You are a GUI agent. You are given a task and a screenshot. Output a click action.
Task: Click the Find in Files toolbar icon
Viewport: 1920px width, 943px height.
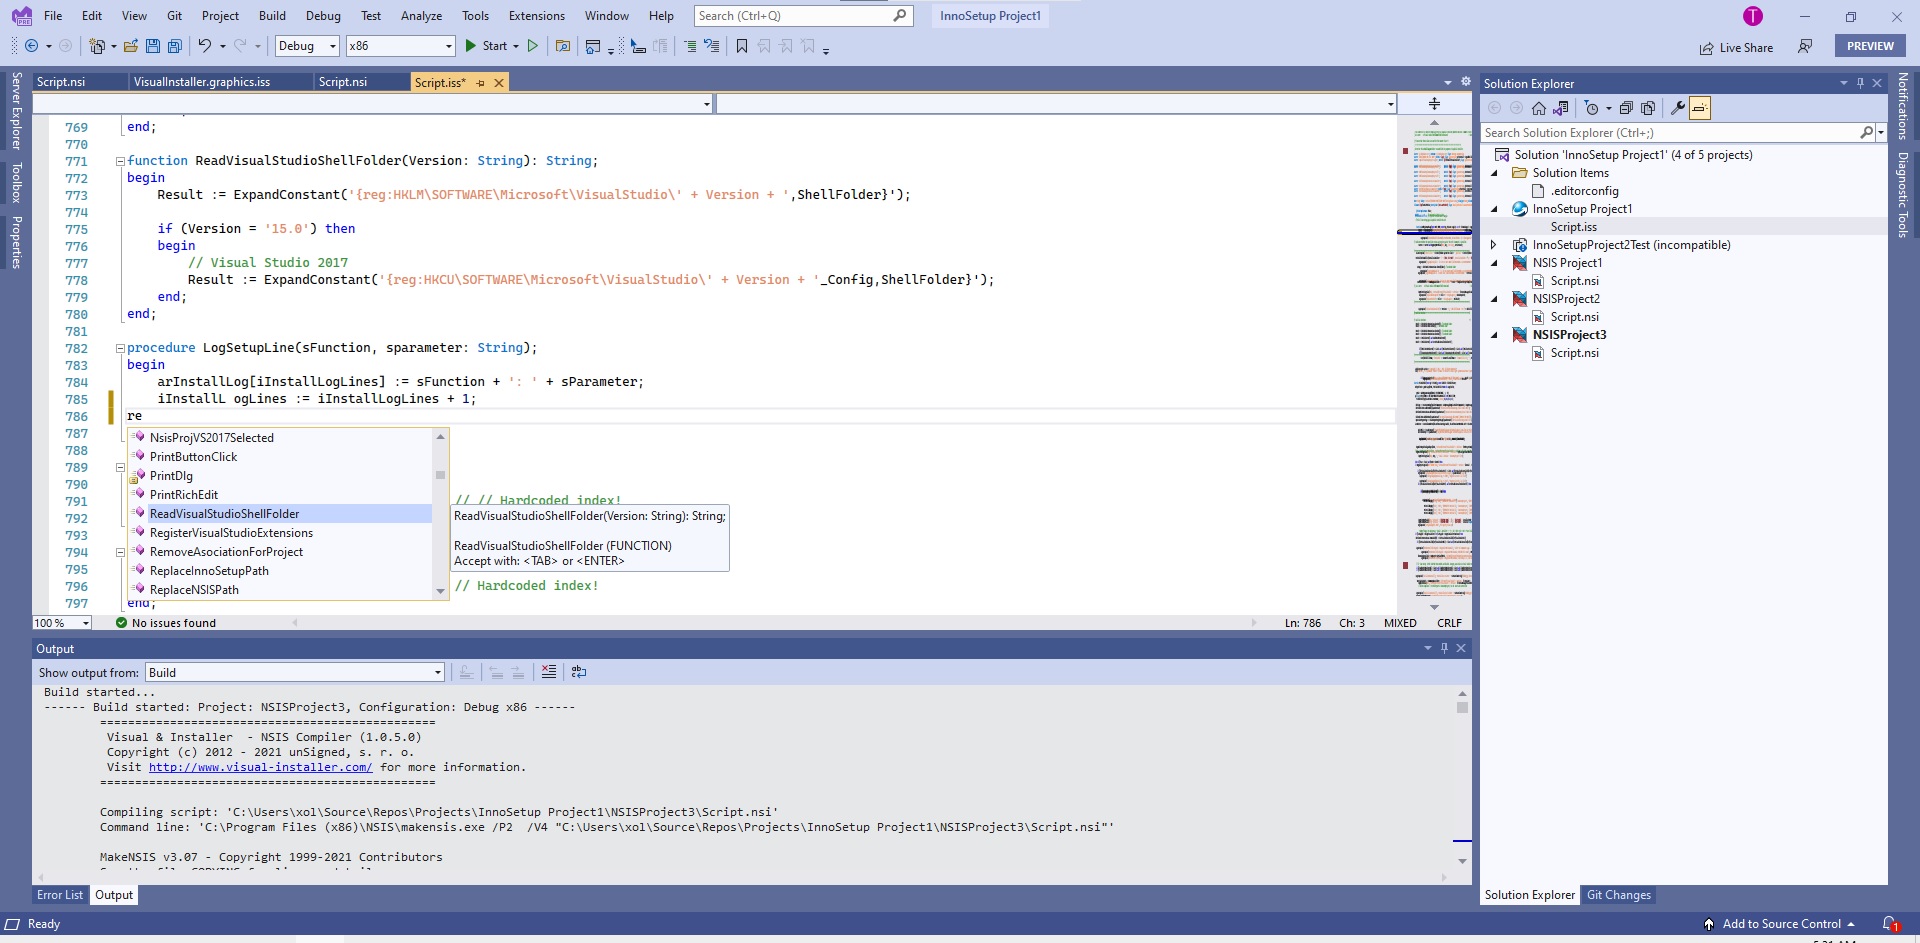[x=563, y=46]
